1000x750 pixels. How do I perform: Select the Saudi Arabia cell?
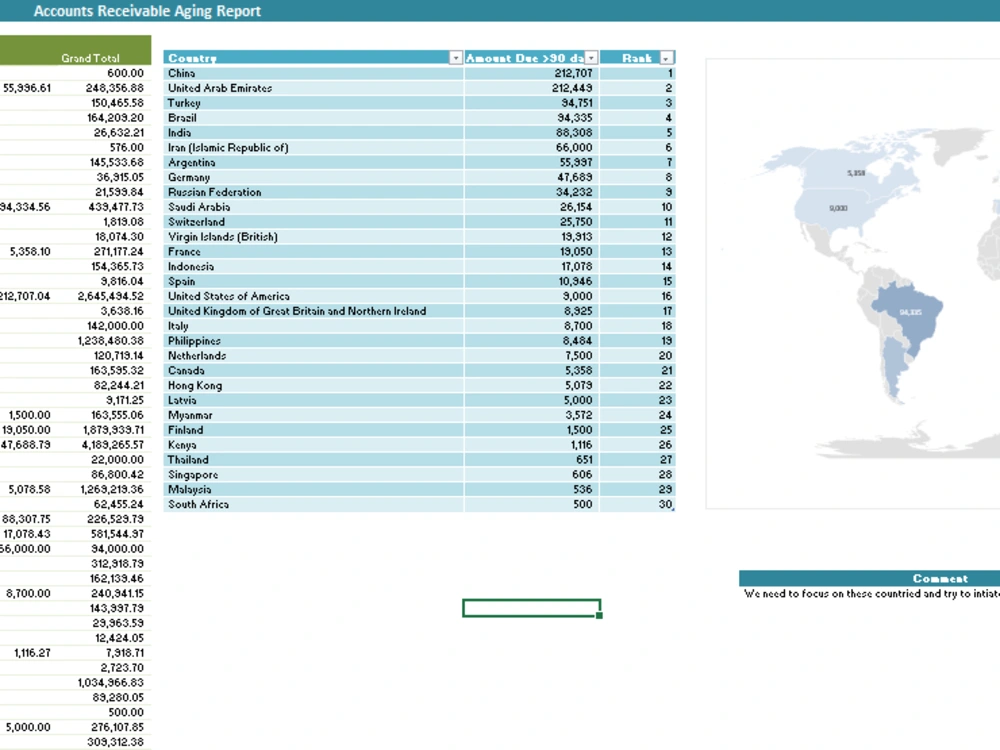point(313,207)
